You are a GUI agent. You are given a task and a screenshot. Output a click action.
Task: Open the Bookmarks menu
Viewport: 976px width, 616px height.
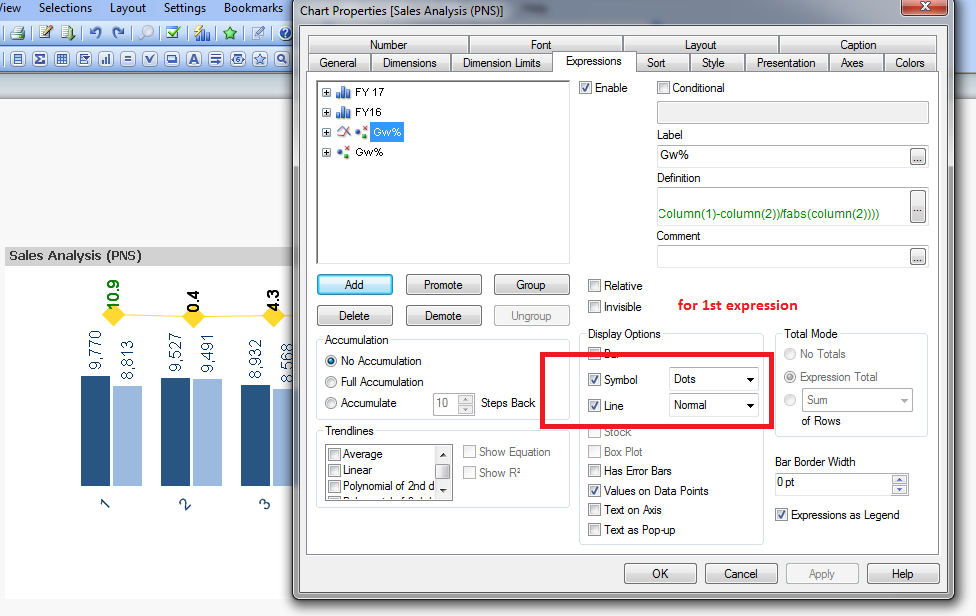coord(253,8)
